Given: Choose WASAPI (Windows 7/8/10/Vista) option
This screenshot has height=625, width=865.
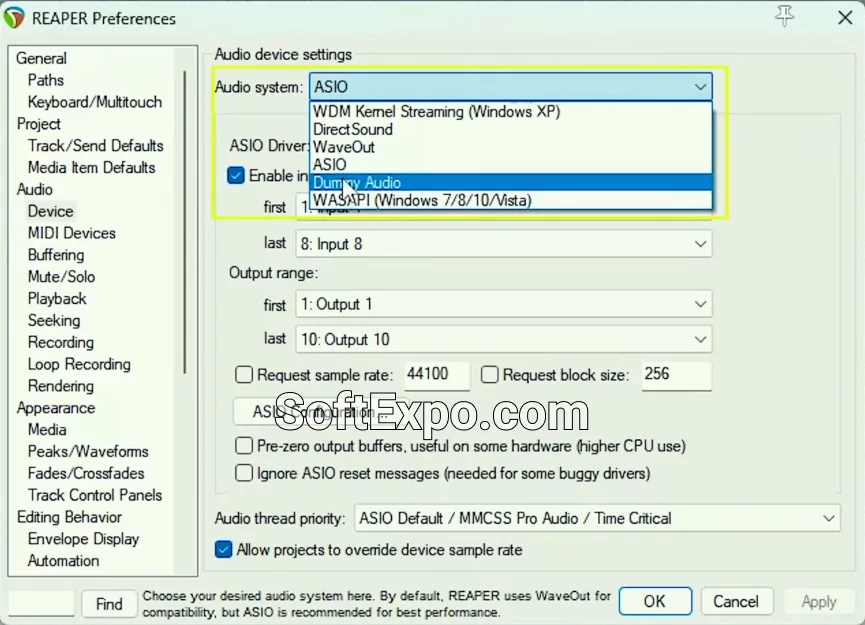Looking at the screenshot, I should 422,201.
